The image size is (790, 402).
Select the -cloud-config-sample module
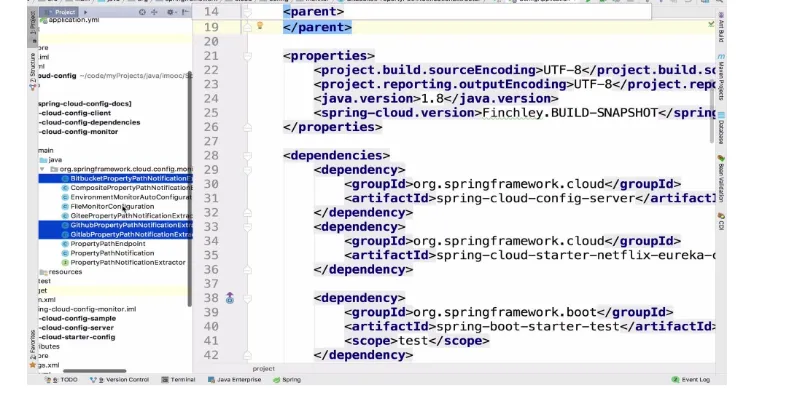coord(77,318)
